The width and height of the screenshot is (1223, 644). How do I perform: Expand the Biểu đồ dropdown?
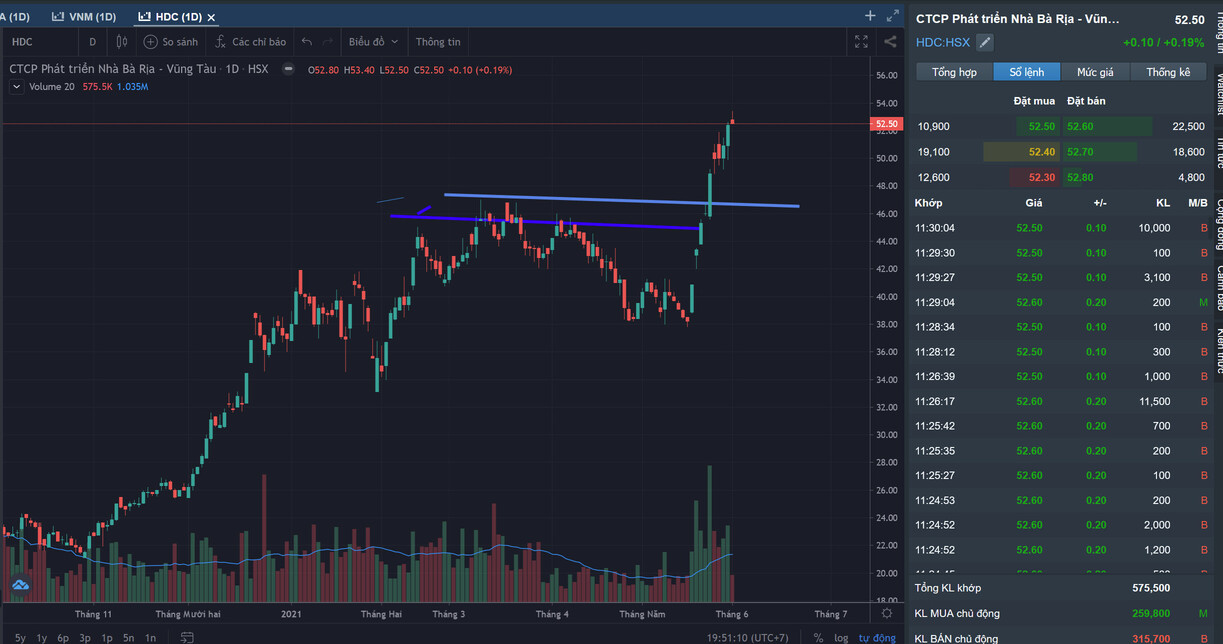click(373, 42)
